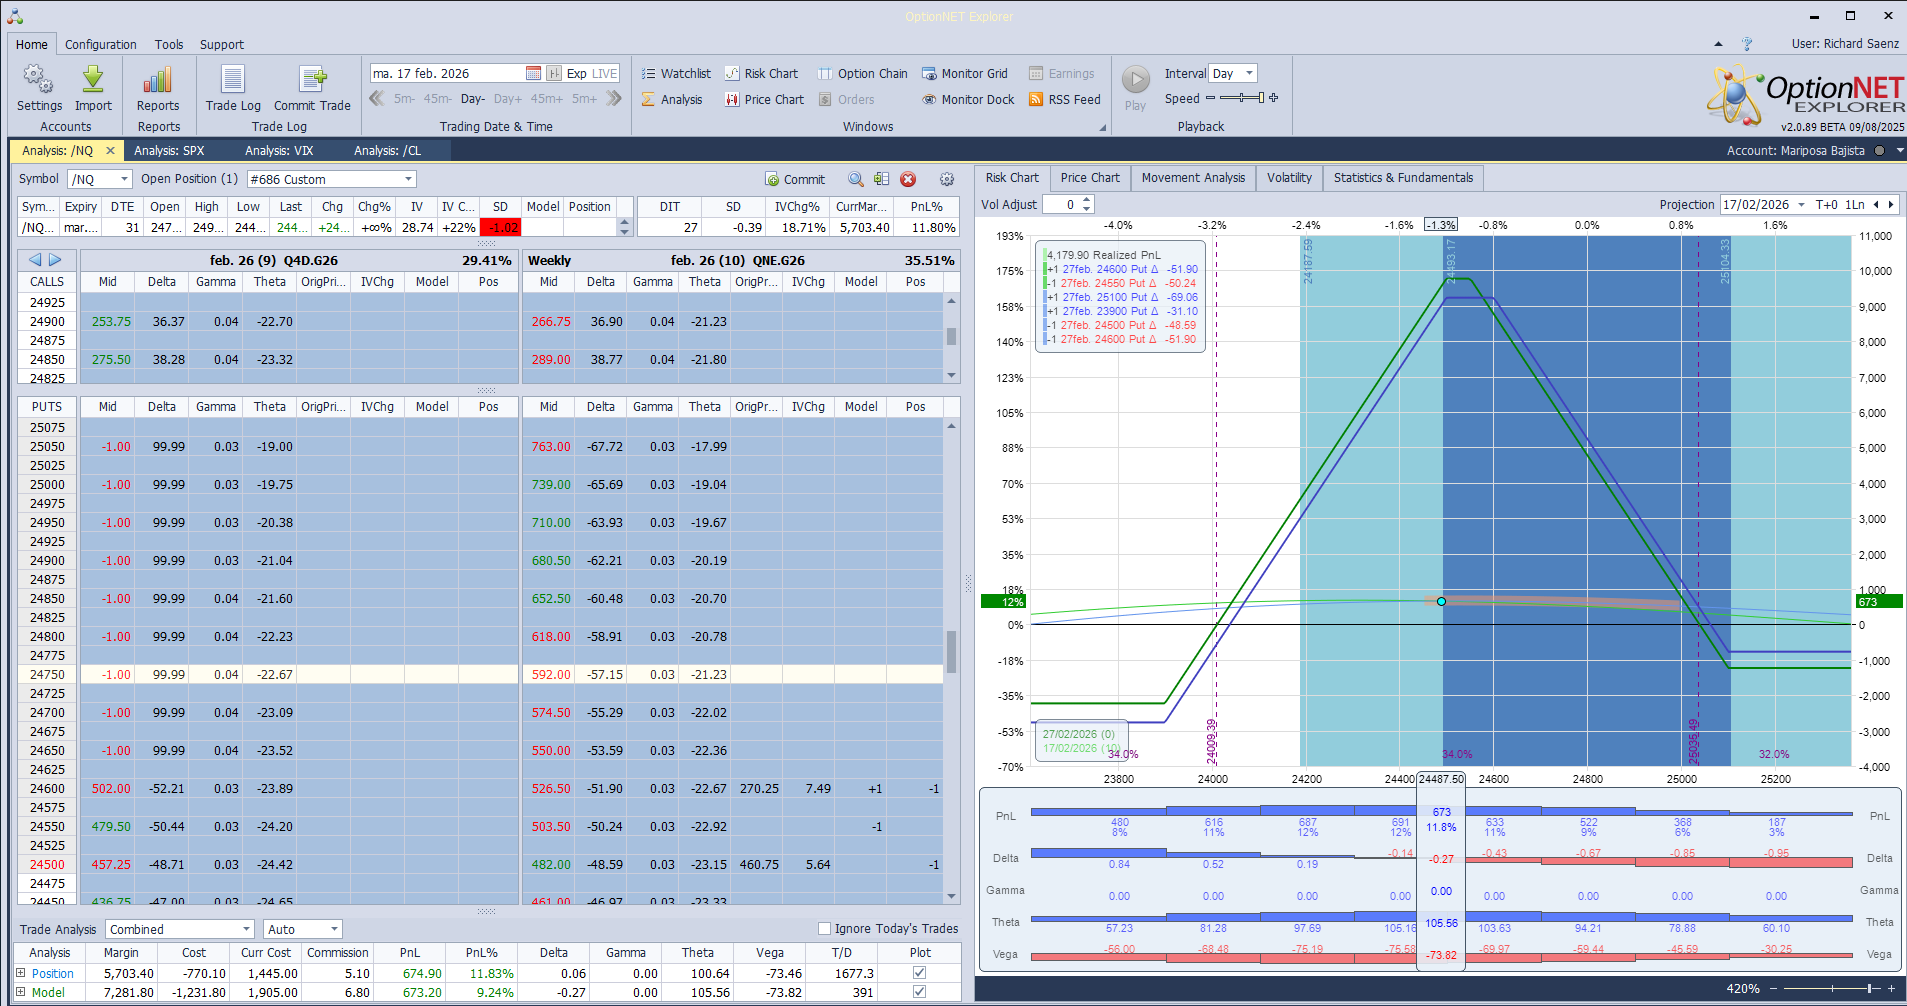
Task: Jump back with the double left arrow
Action: click(x=377, y=98)
